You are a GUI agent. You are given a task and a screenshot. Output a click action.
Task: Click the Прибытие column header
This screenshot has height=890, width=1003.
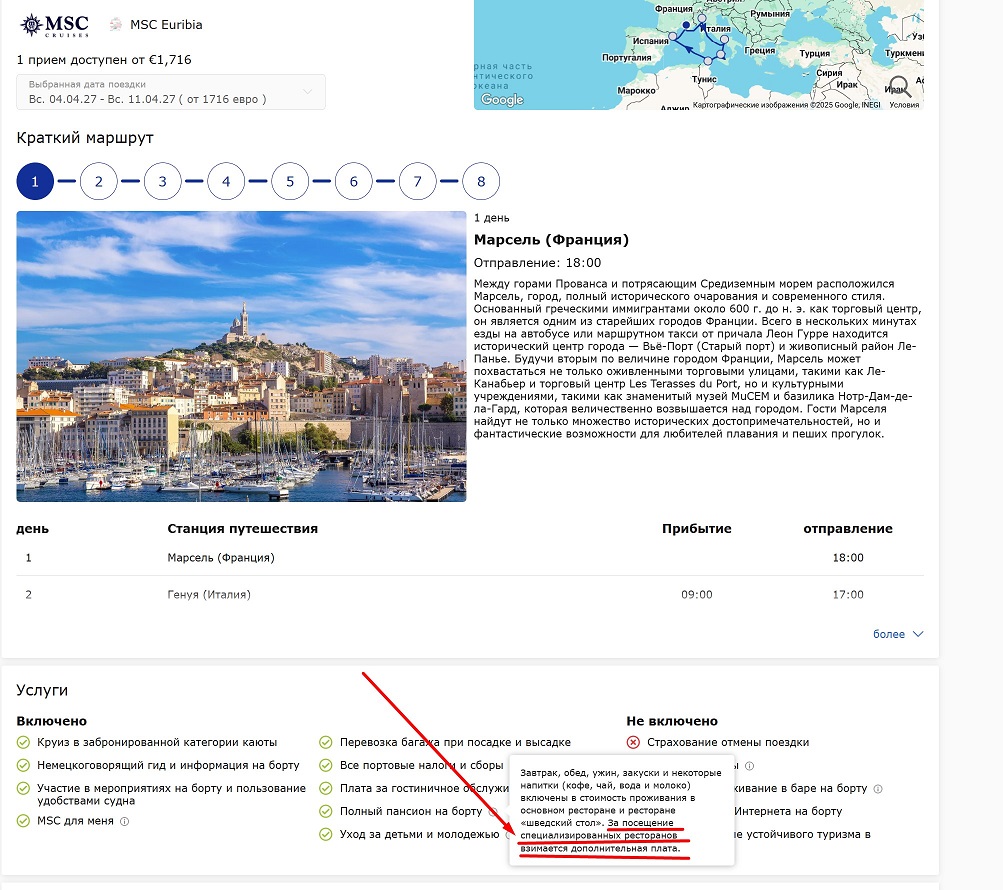[697, 528]
